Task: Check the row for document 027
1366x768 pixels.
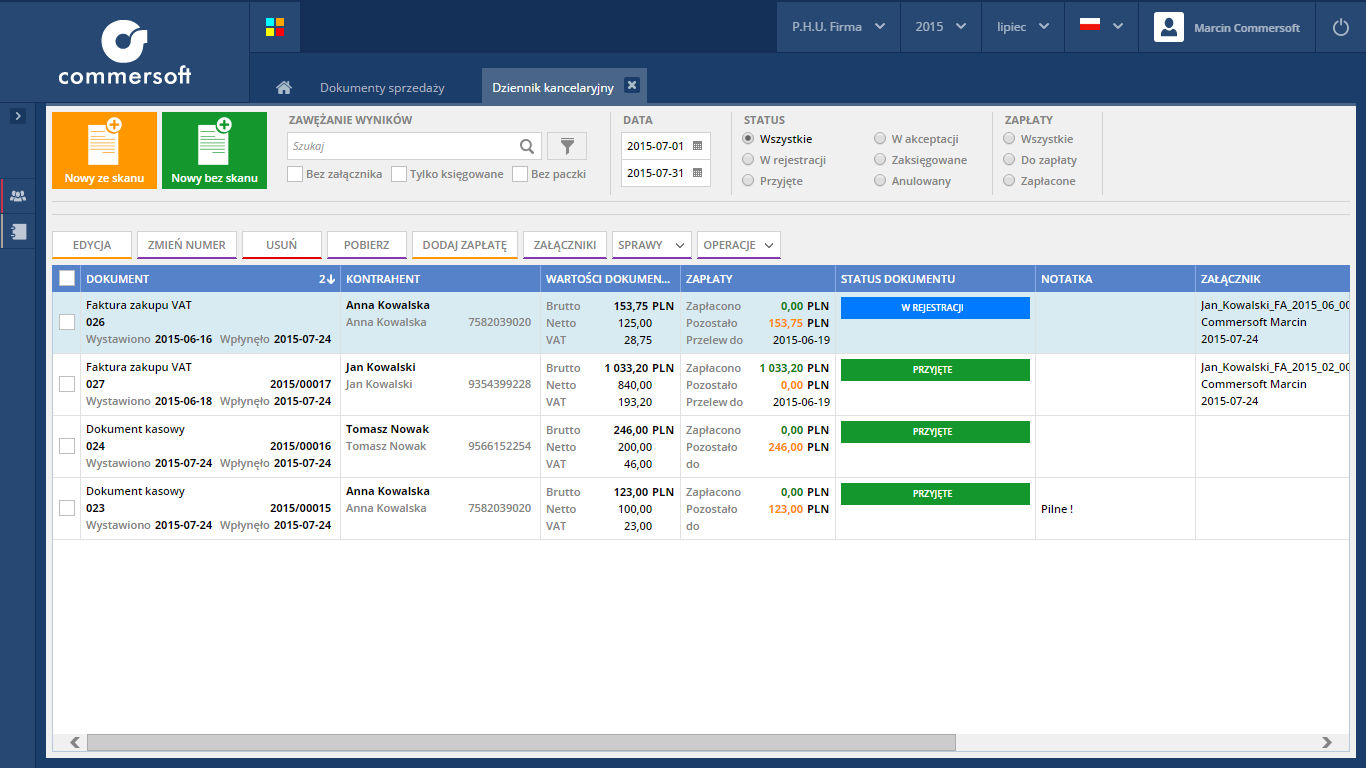Action: point(67,384)
